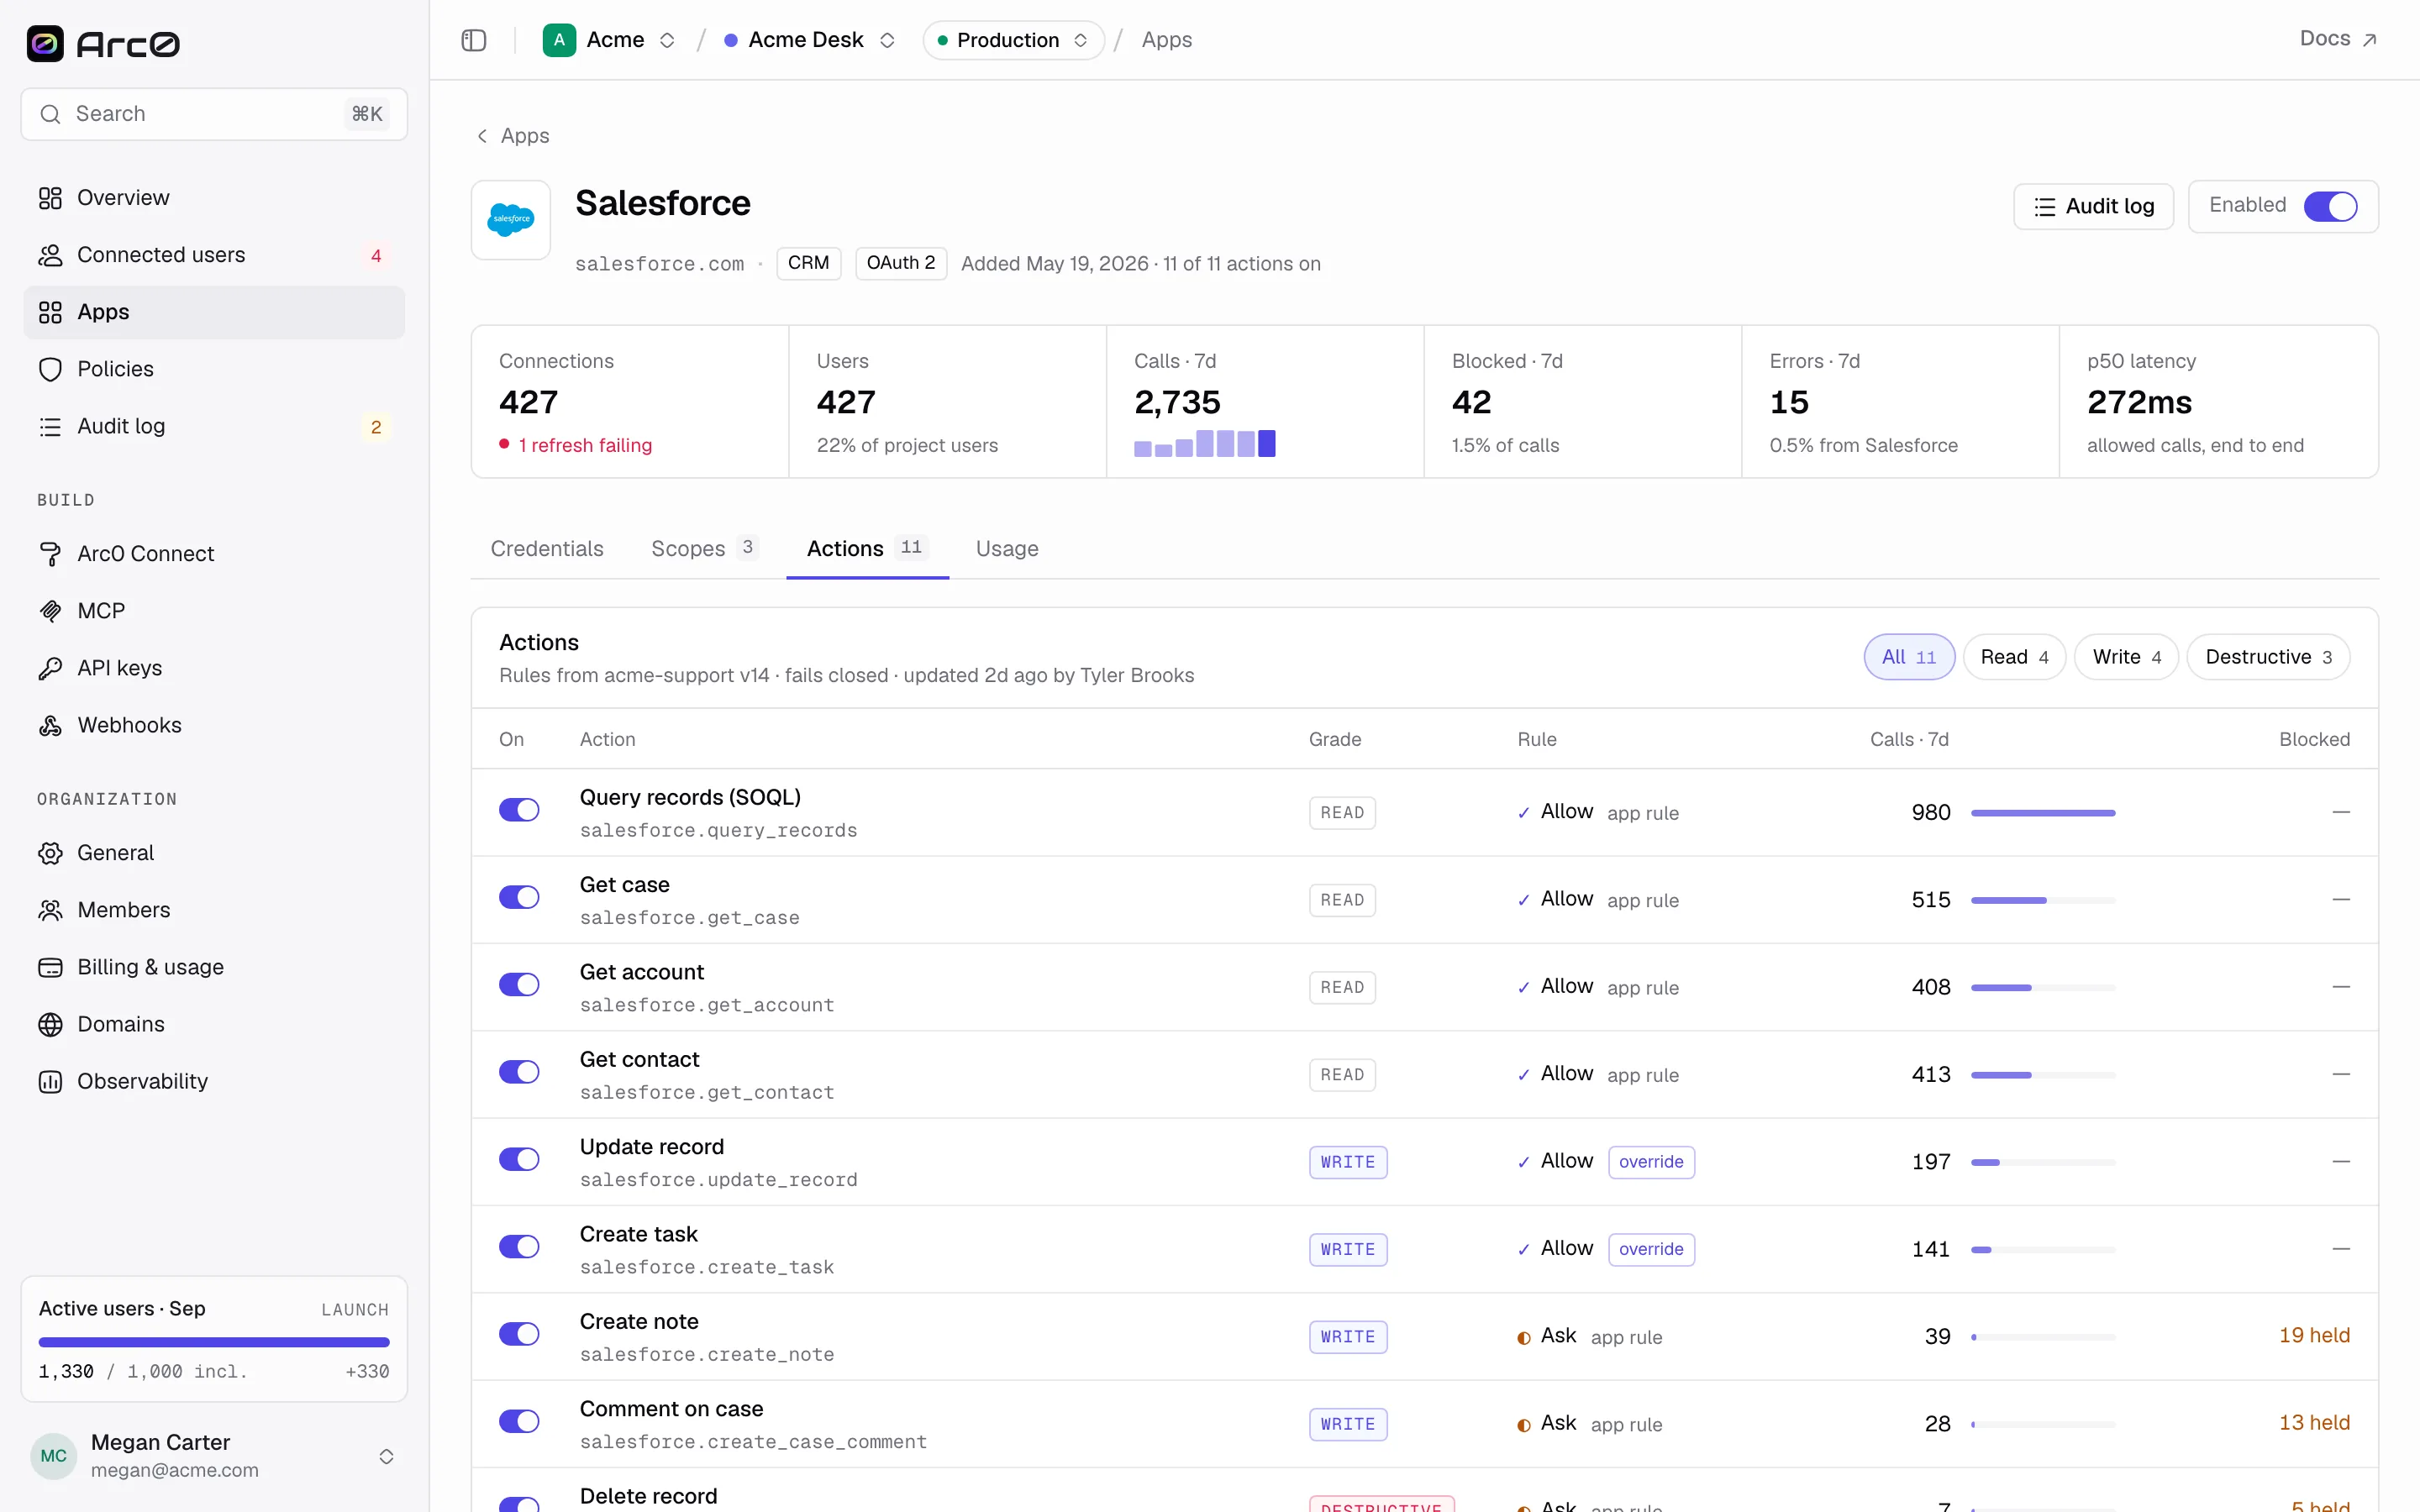Click the Apps breadcrumb in top bar
Screen dimensions: 2420x1512
click(x=1166, y=40)
